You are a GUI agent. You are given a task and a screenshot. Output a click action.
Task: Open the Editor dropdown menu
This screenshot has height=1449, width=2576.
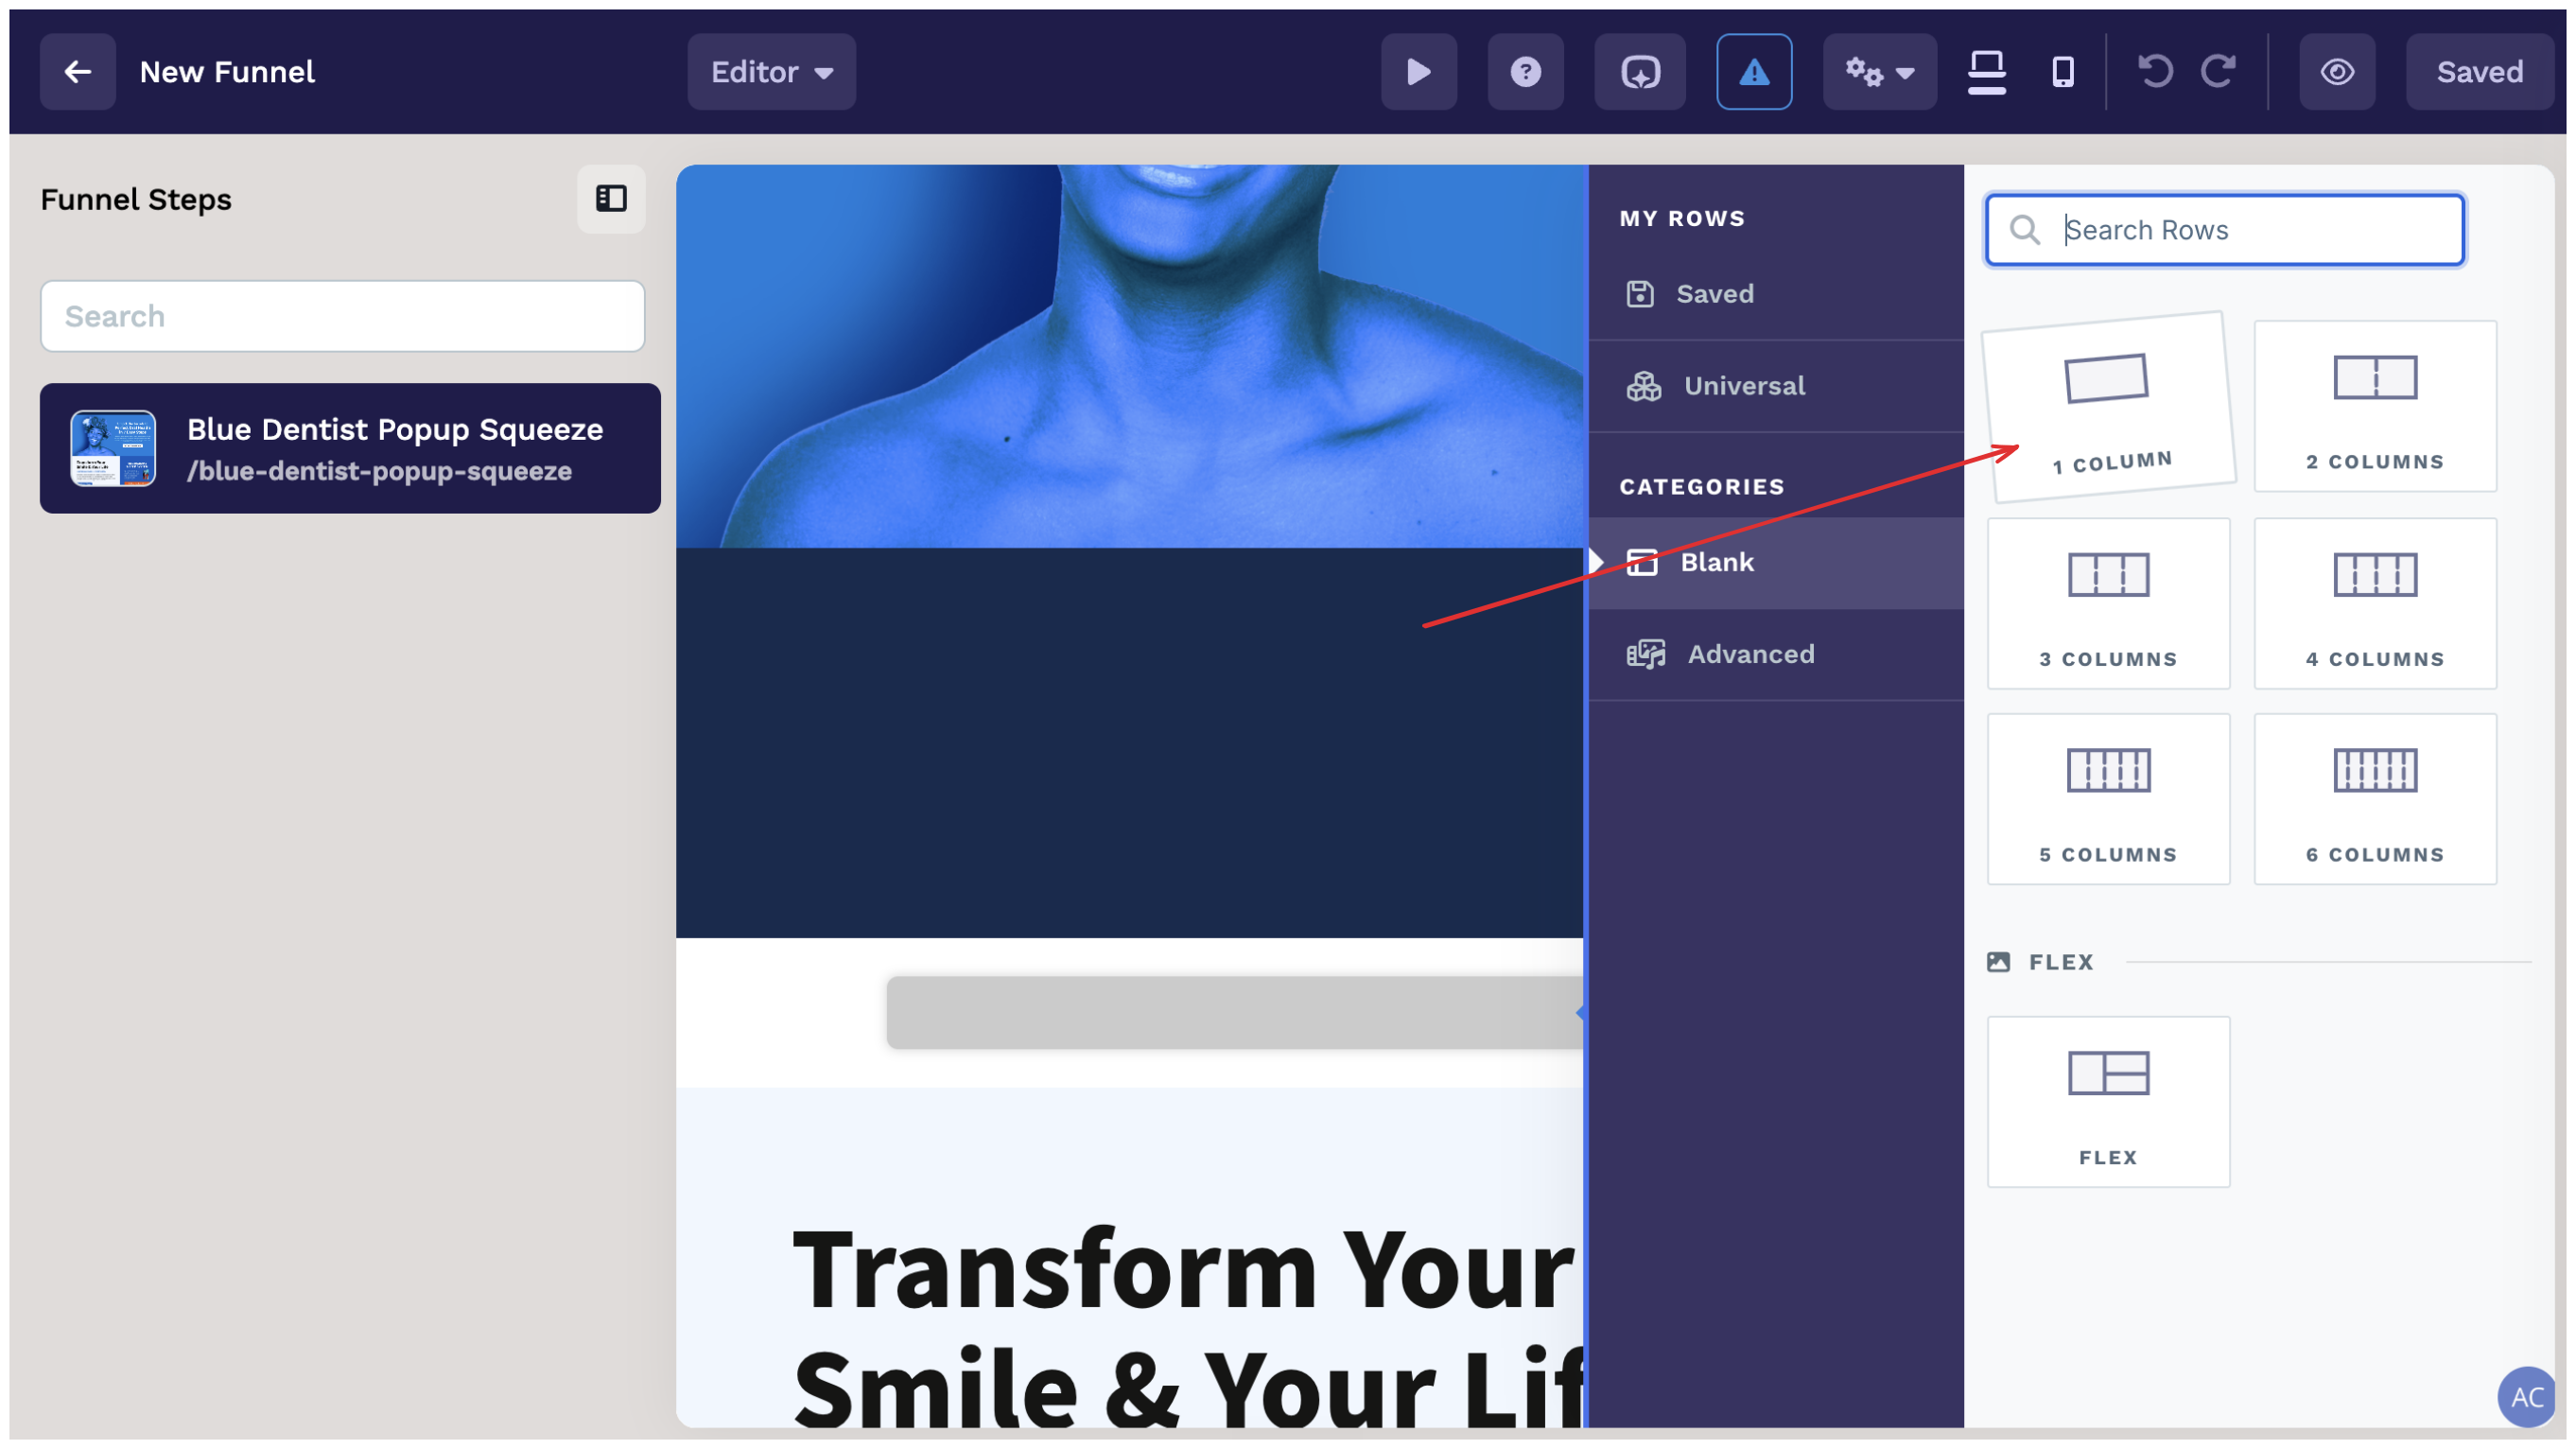771,71
